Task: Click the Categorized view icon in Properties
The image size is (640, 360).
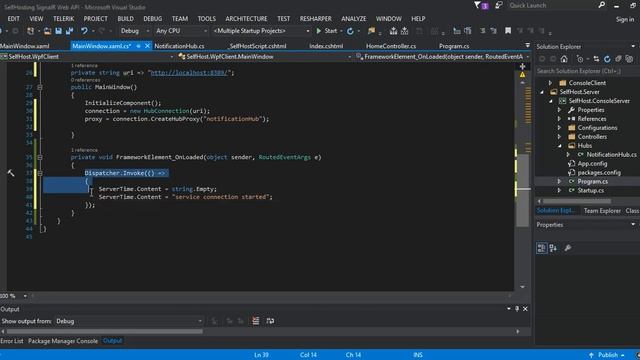Action: (542, 248)
